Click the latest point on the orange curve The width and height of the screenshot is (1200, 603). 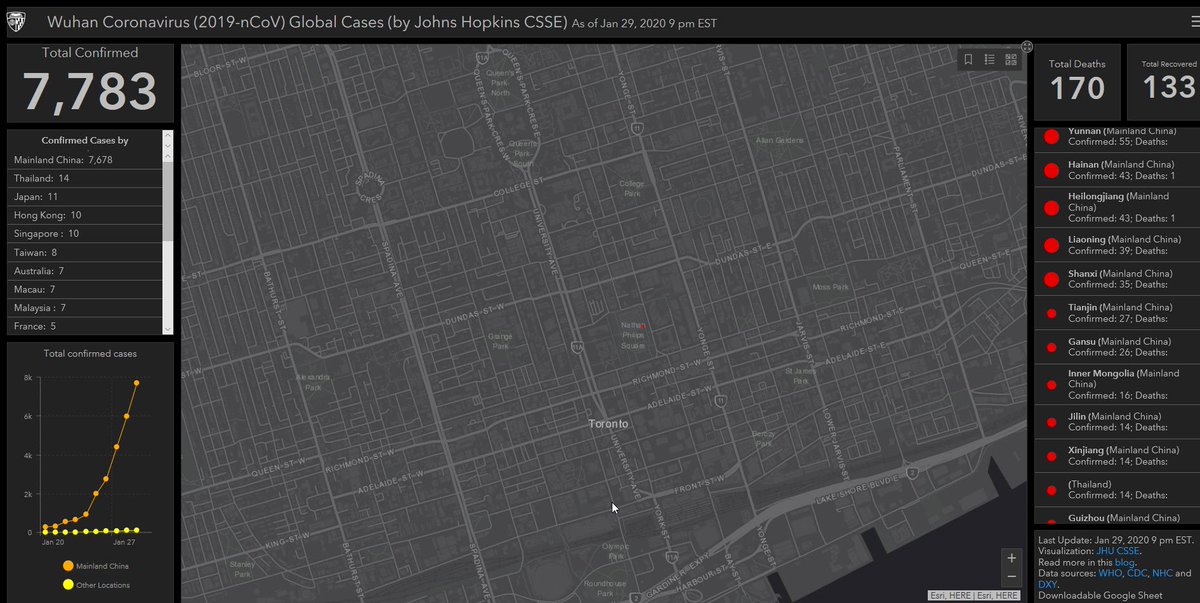pos(137,383)
